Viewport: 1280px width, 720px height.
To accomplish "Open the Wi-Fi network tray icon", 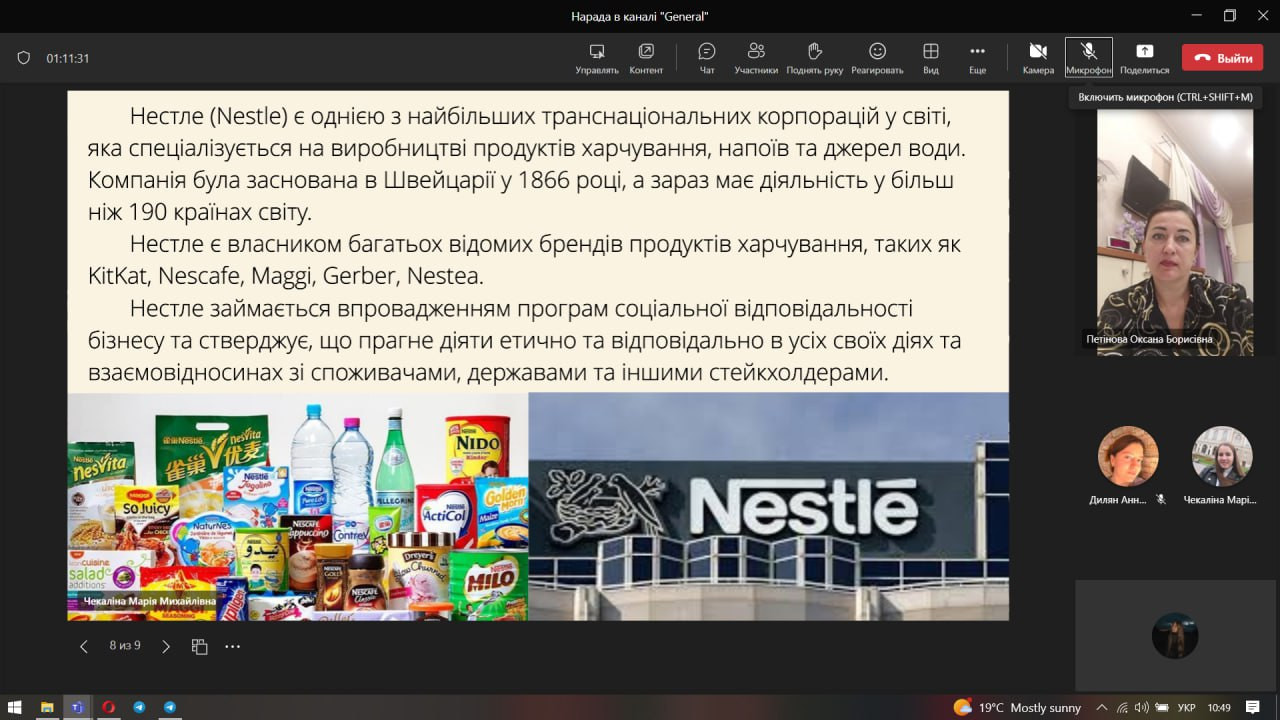I will point(1123,707).
